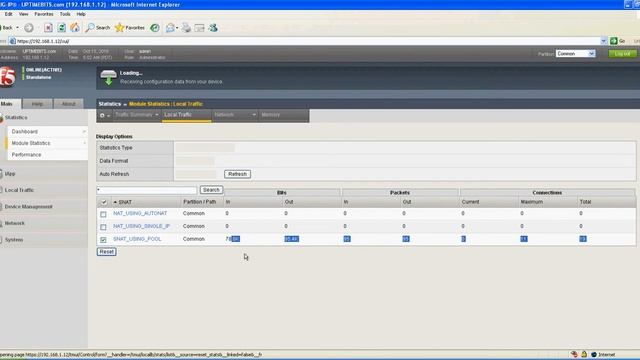Click the IE Print icon
640x360 pixels.
click(186, 28)
